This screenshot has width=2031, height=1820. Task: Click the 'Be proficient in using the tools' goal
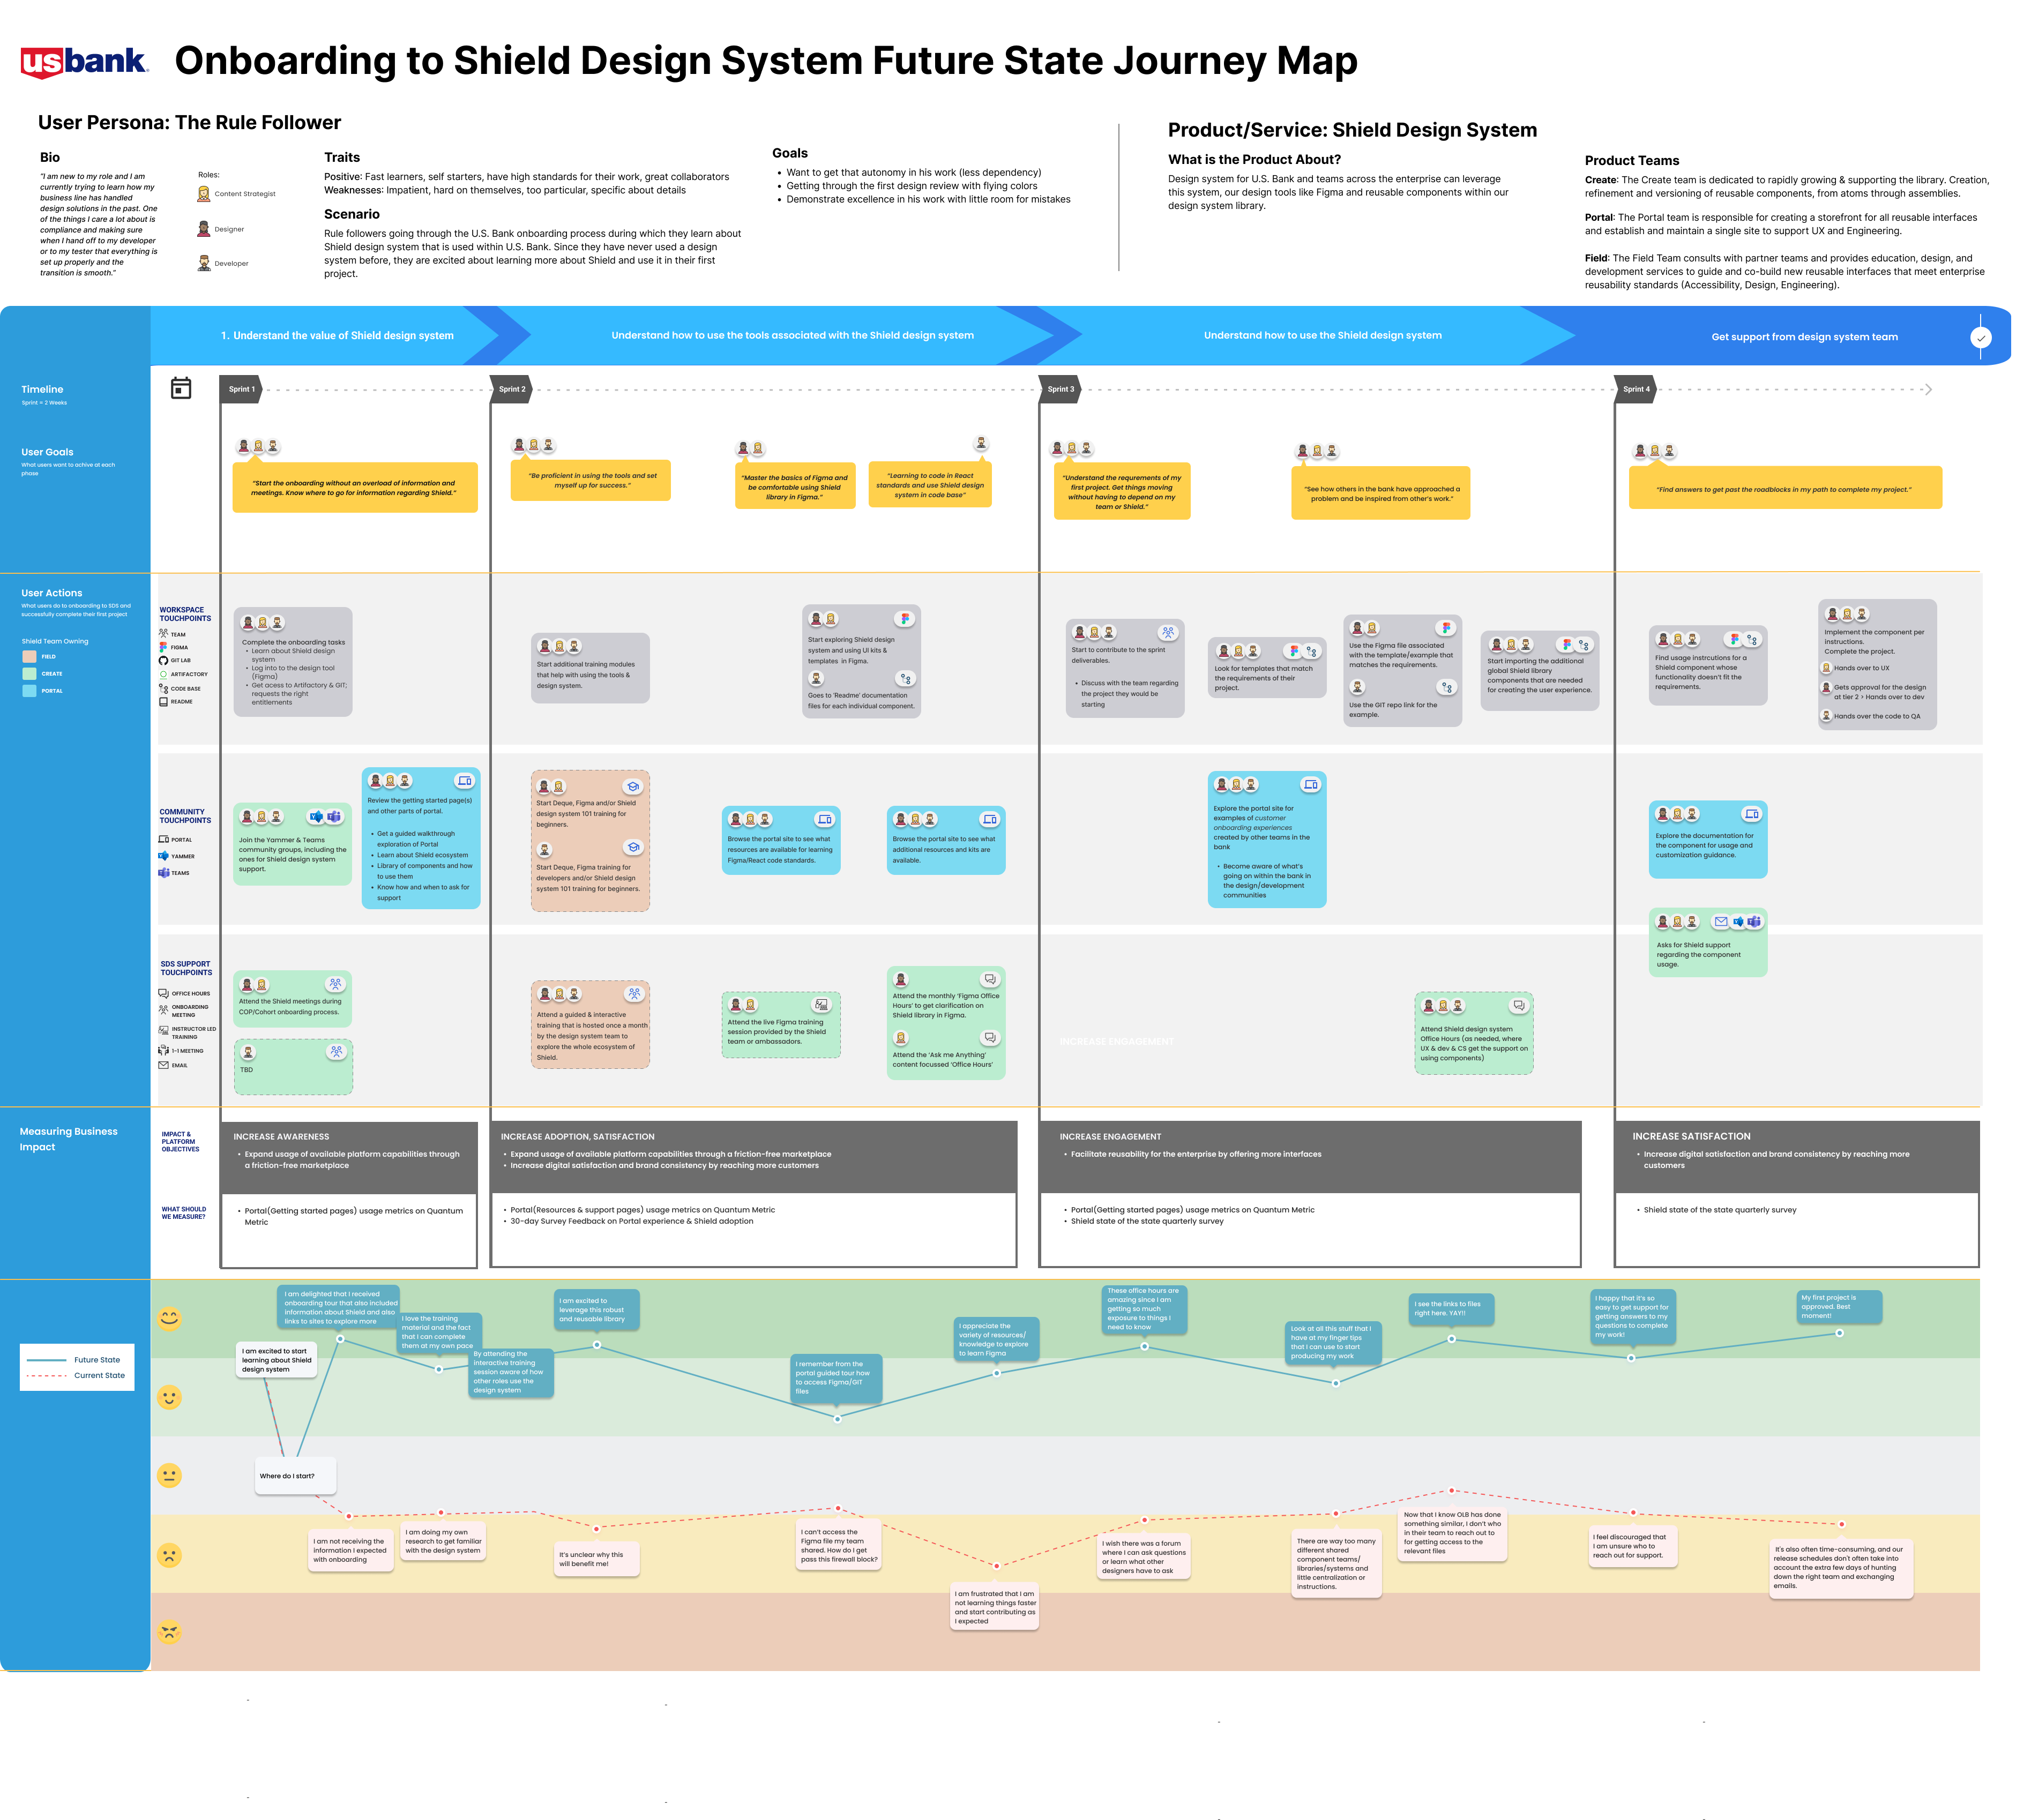click(590, 480)
